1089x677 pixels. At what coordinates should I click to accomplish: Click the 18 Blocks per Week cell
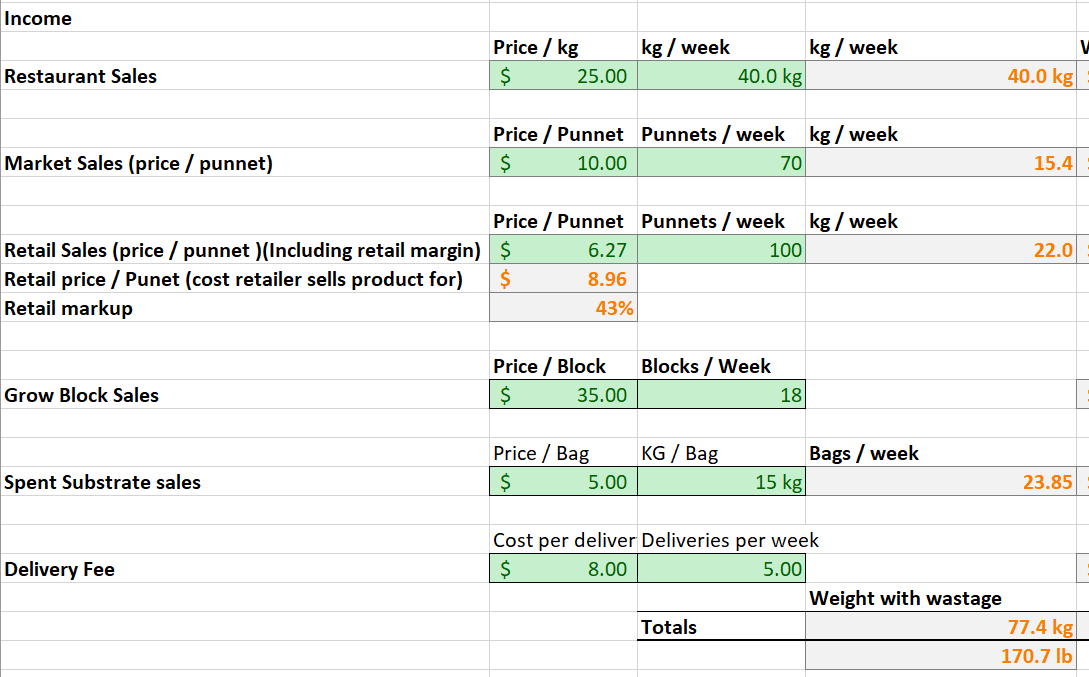point(721,395)
